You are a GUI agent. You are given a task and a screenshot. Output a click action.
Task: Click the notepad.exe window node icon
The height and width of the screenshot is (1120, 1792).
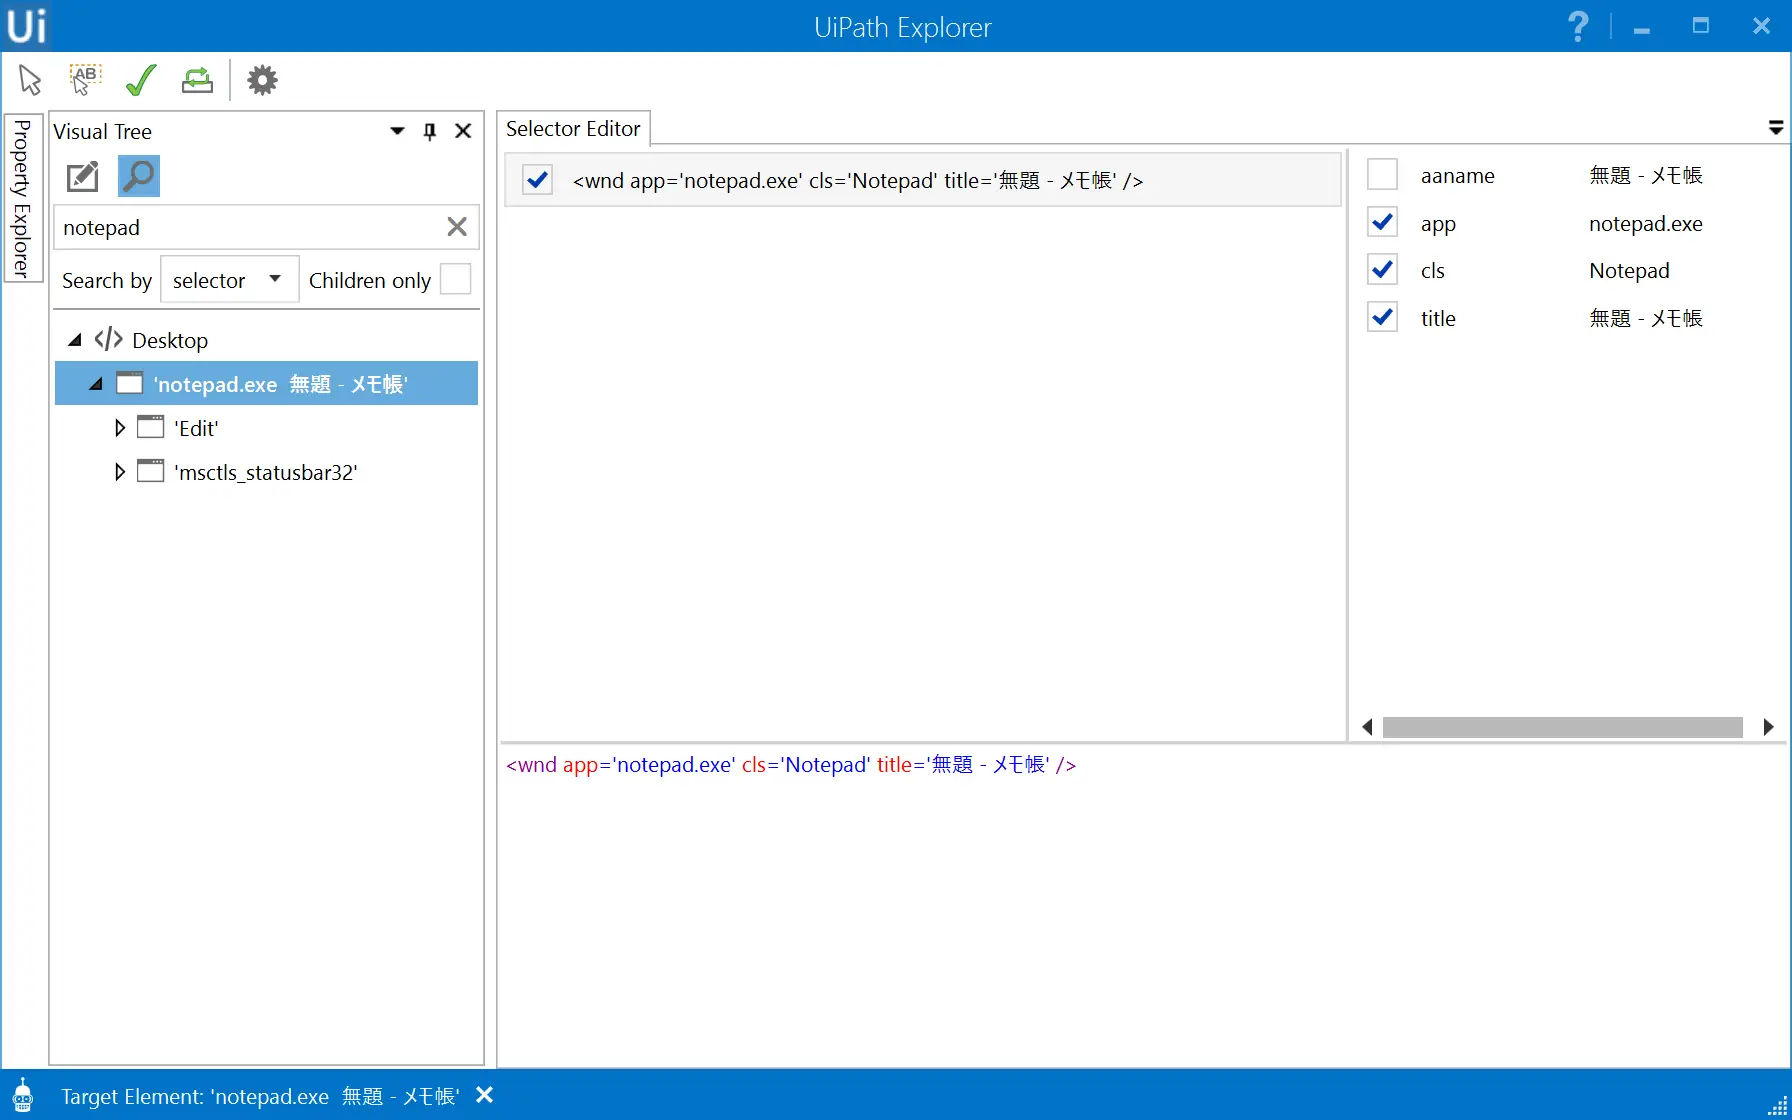pos(130,383)
